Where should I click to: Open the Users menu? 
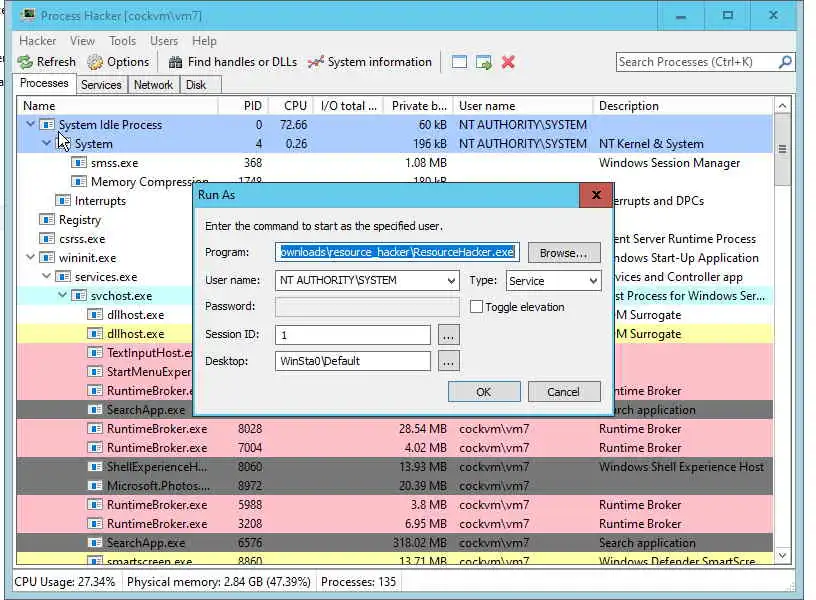[x=164, y=41]
